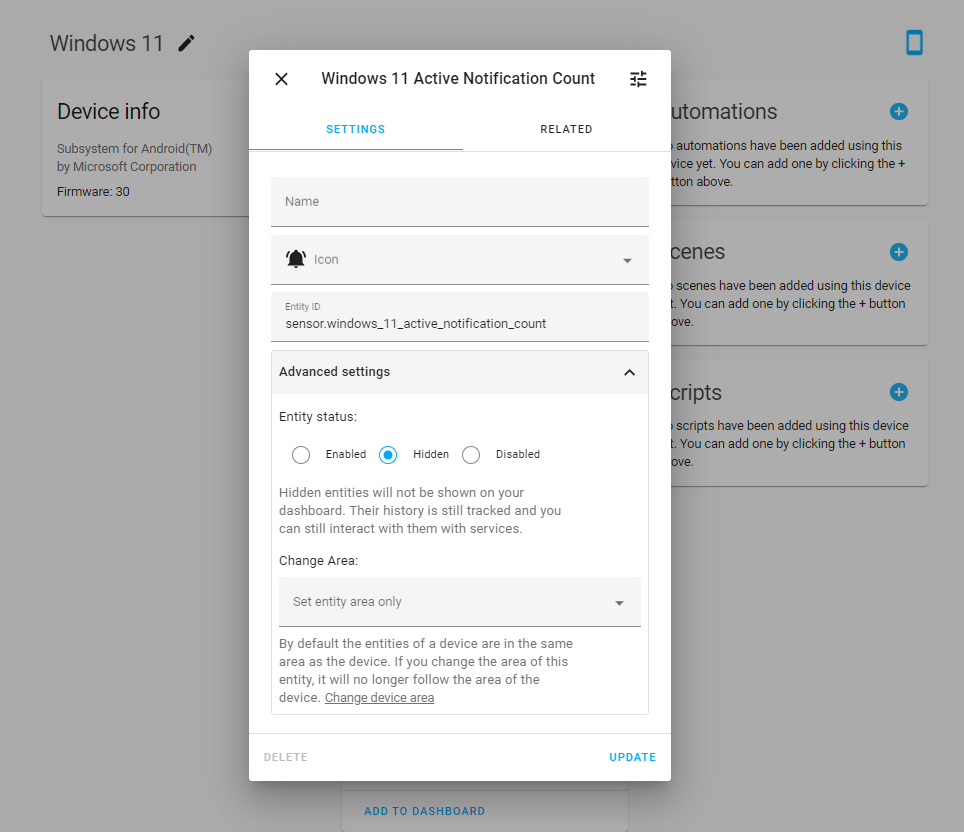Open the Icon picker dropdown arrow
Image resolution: width=964 pixels, height=832 pixels.
point(627,260)
